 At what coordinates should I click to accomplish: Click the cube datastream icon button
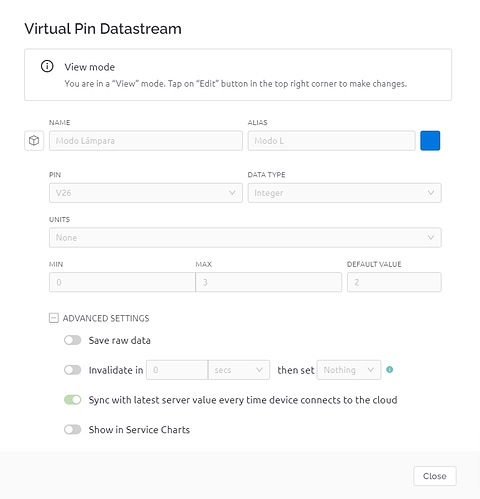click(34, 141)
